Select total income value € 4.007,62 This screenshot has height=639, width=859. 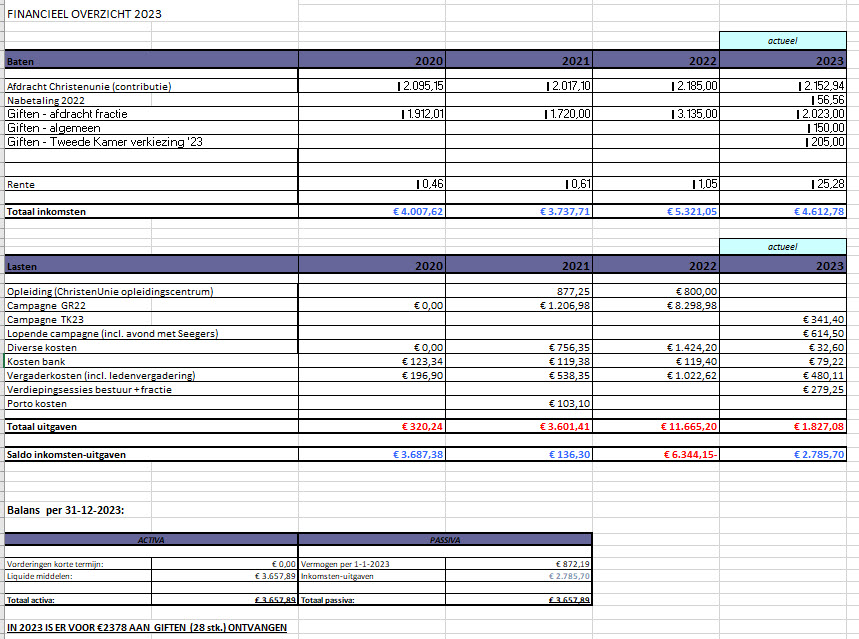[x=417, y=212]
